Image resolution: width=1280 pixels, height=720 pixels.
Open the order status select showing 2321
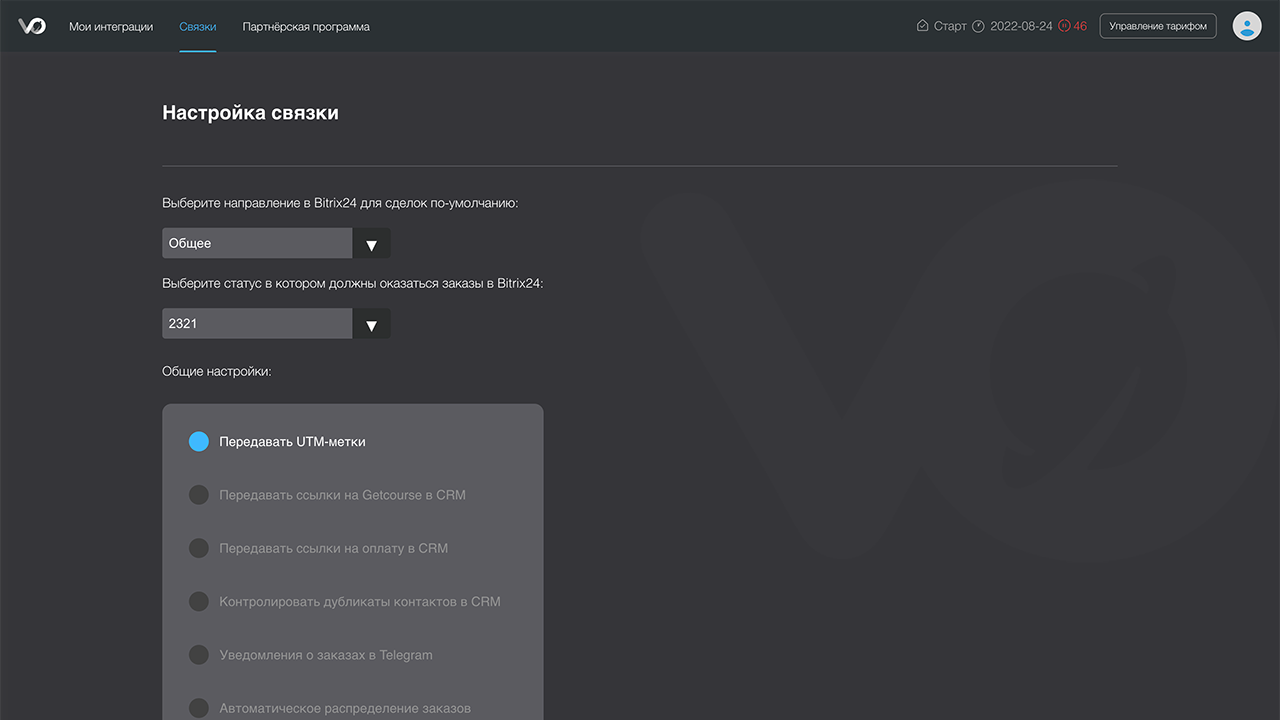[x=257, y=324]
